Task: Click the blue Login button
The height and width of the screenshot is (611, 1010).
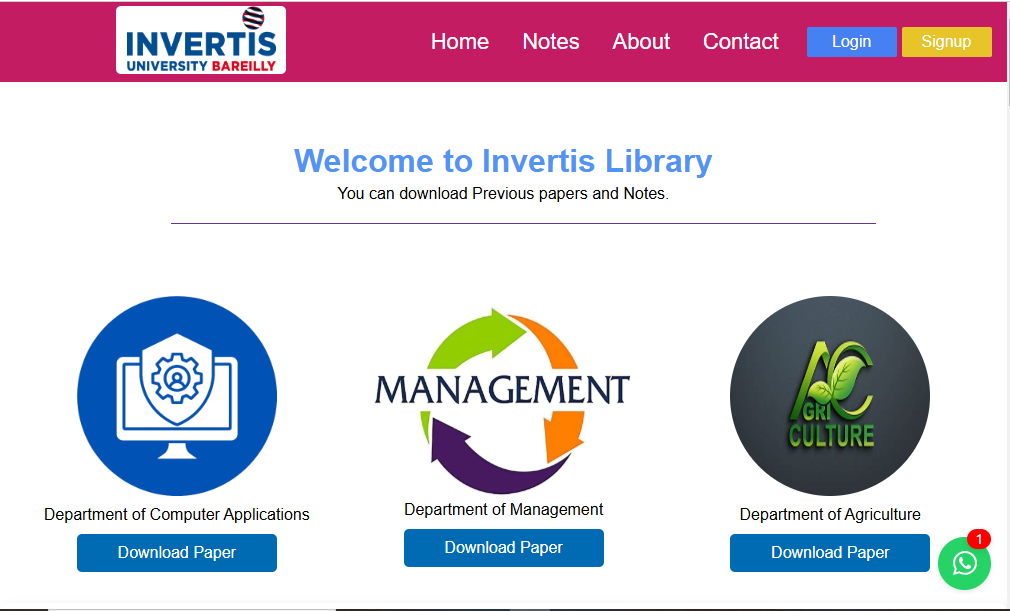Action: (851, 42)
